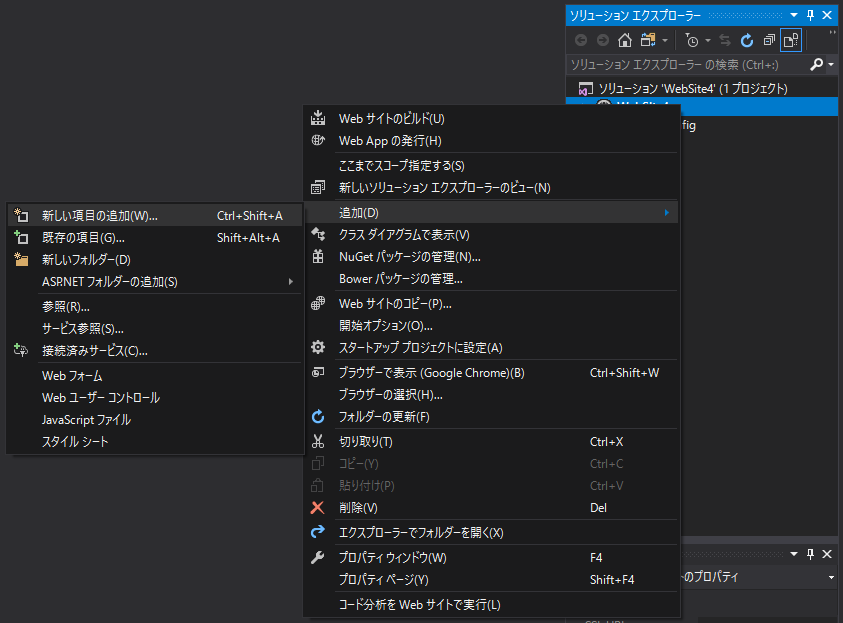Click the Pending Changes Filter clock icon
Viewport: 843px width, 623px height.
point(692,40)
